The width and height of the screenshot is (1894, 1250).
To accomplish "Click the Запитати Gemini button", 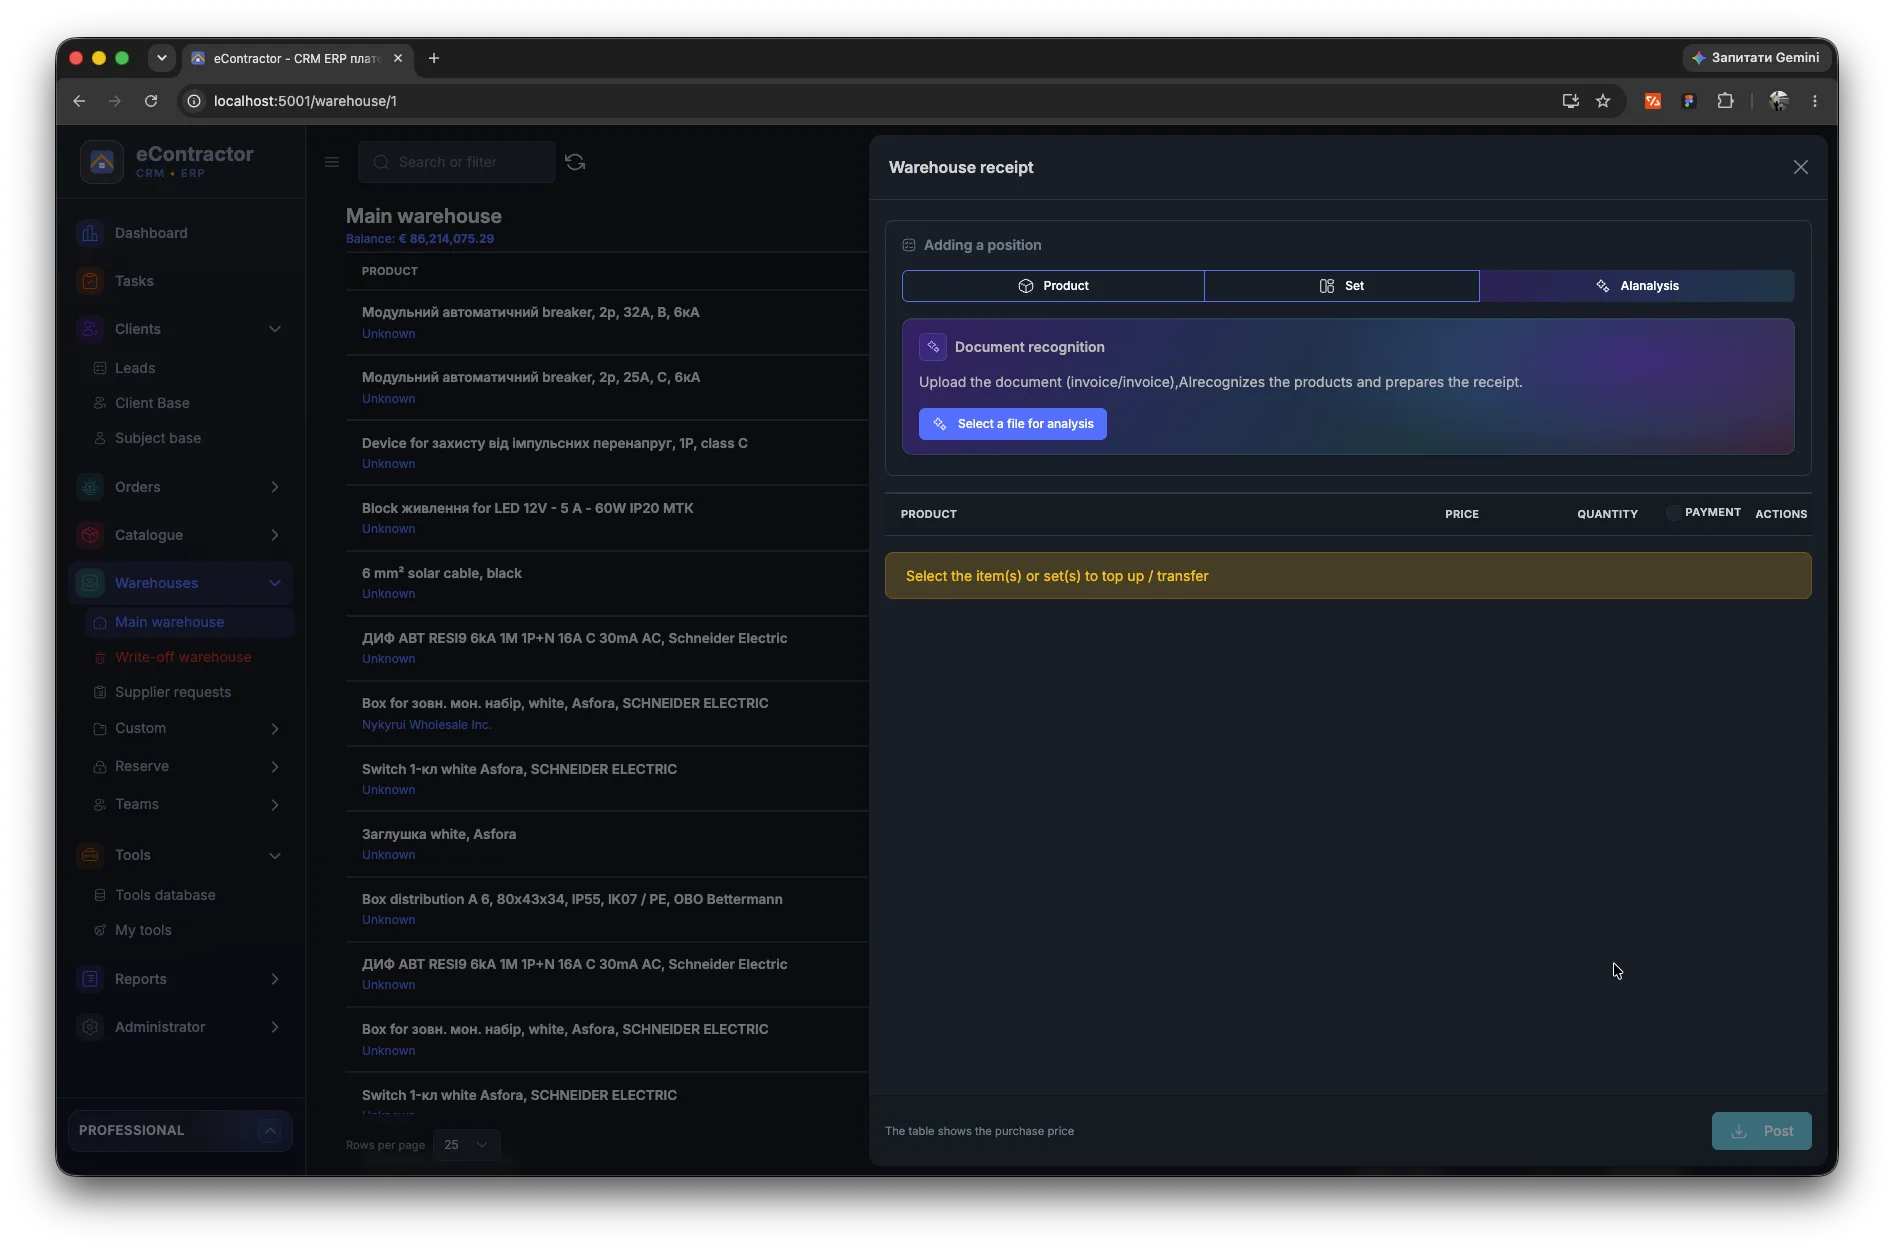I will pos(1755,58).
